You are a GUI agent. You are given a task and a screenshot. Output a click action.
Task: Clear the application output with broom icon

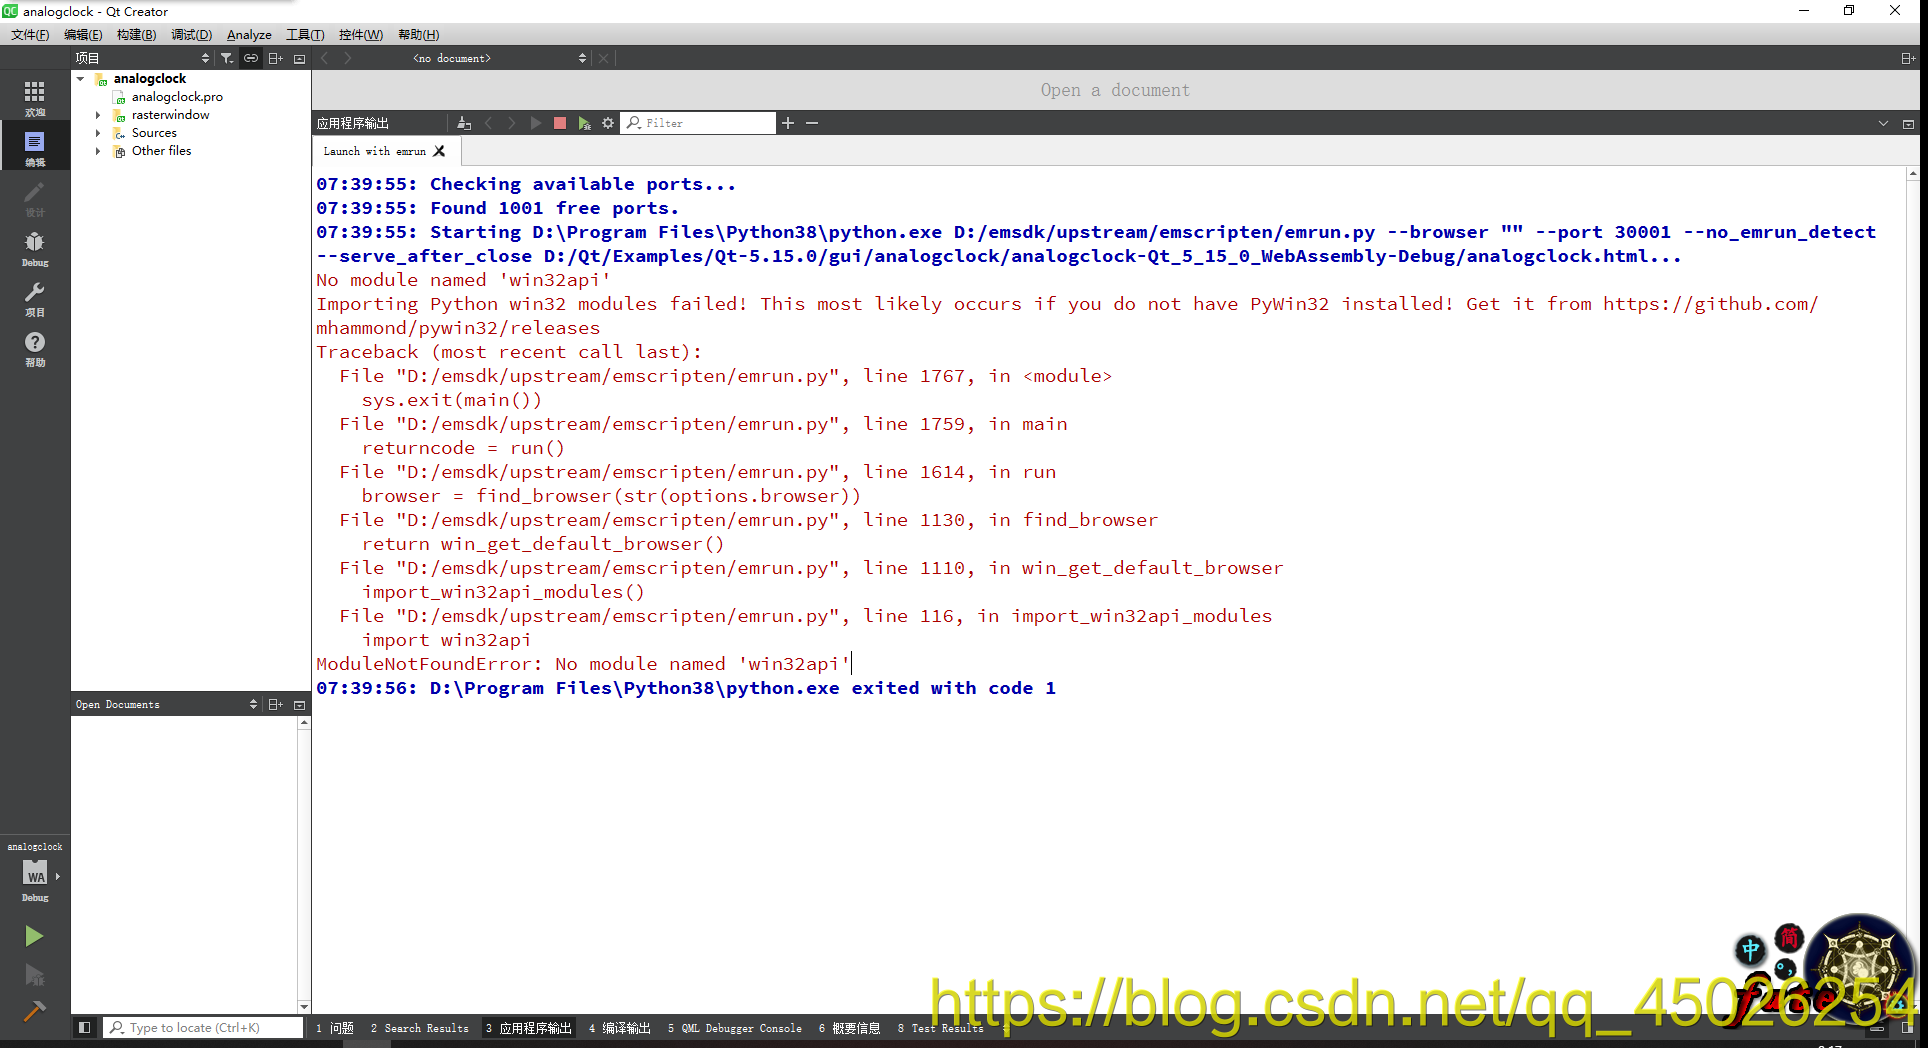click(463, 122)
